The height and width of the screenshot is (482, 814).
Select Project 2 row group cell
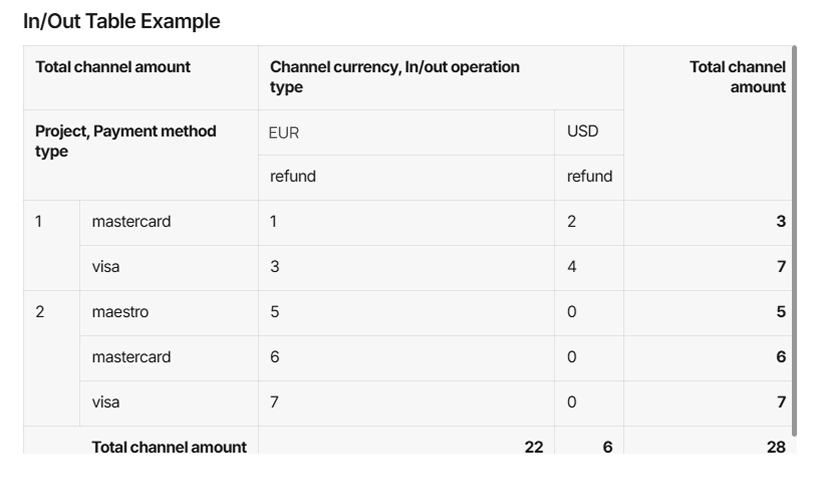tap(51, 358)
